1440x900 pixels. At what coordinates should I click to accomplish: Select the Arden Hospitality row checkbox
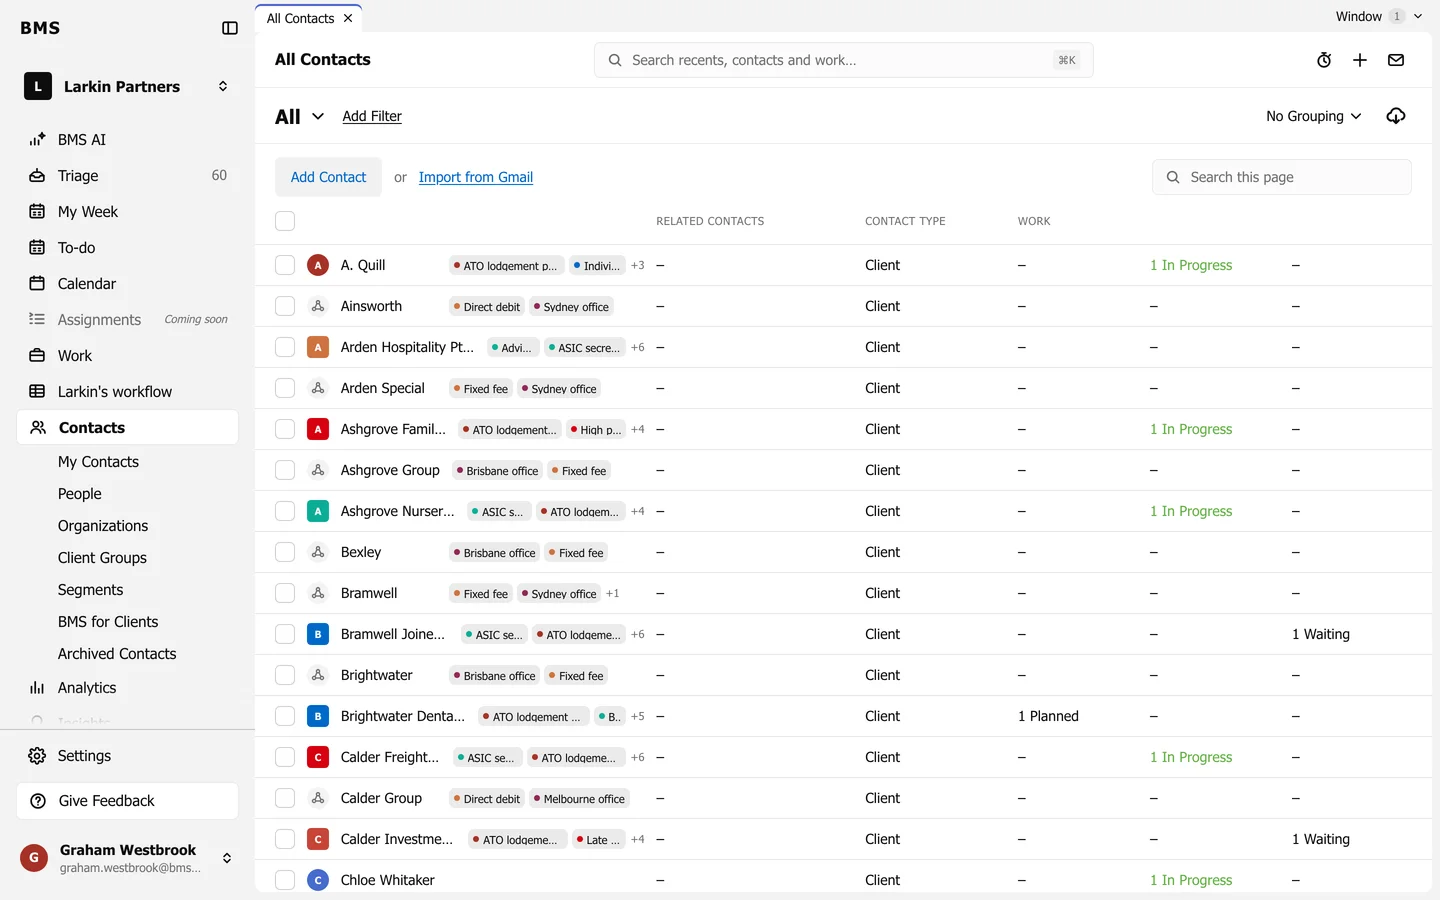pyautogui.click(x=285, y=347)
